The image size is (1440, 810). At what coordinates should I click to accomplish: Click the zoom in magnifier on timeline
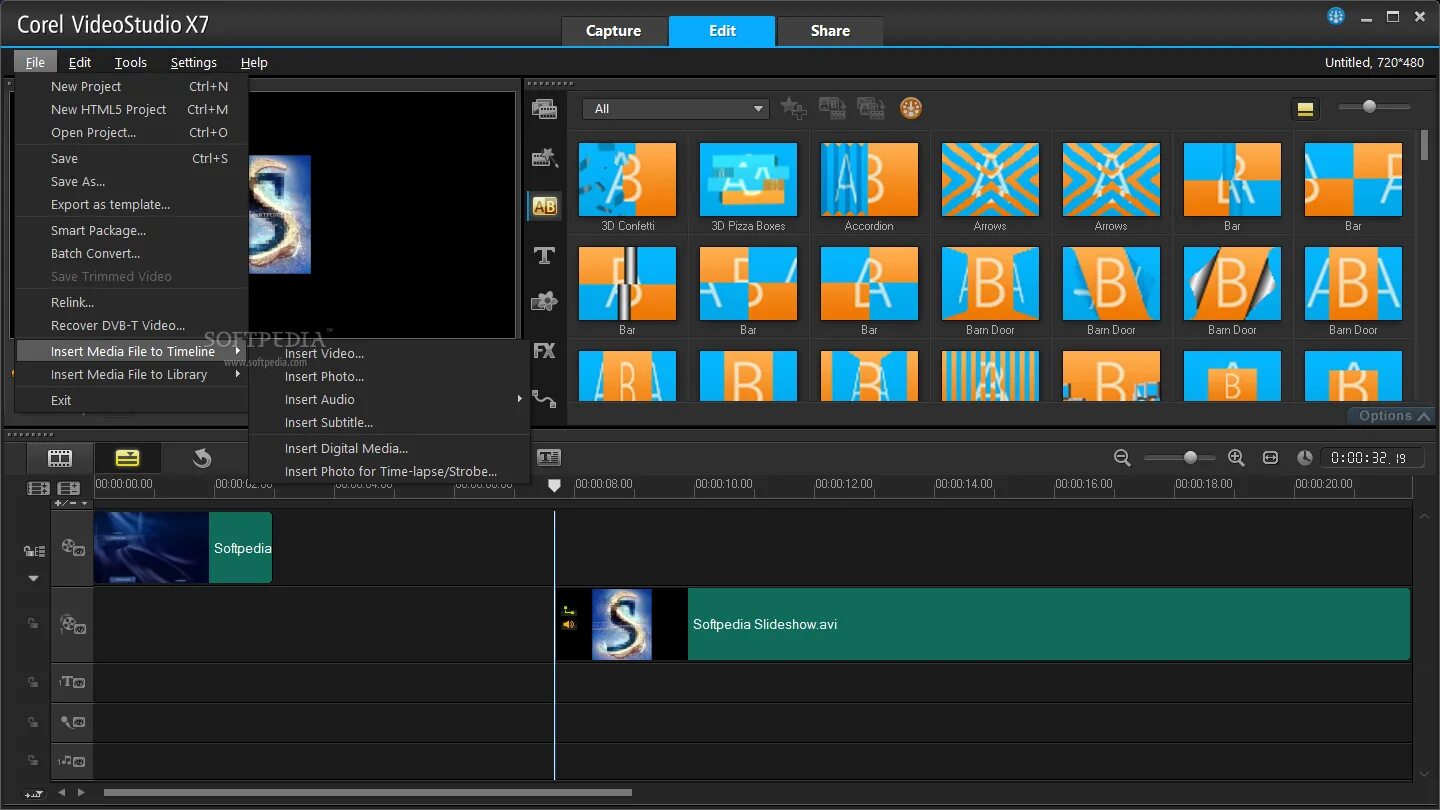[x=1236, y=457]
